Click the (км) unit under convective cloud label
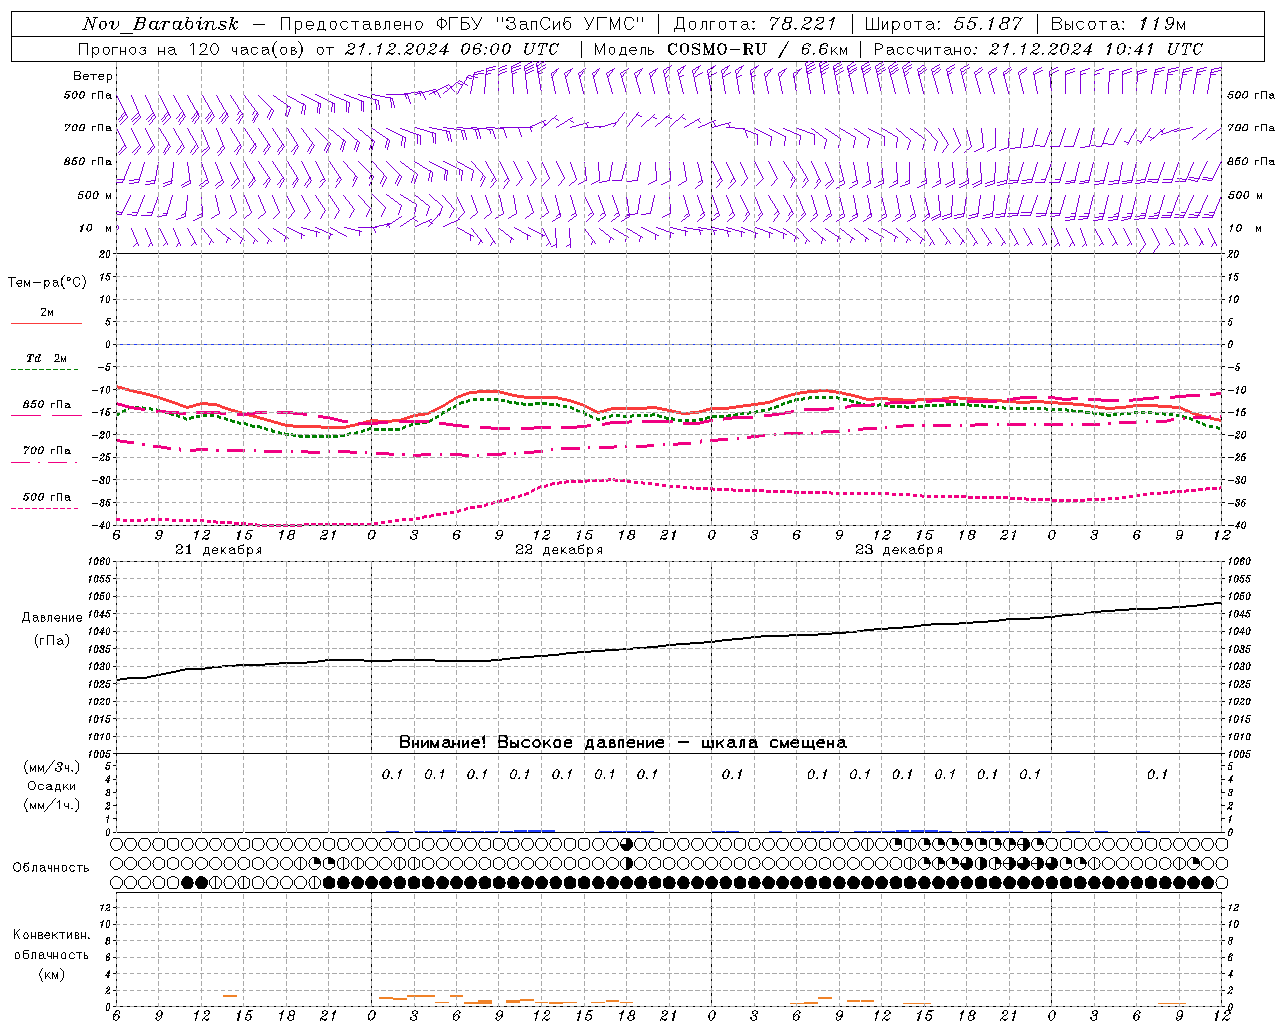This screenshot has width=1280, height=1024. coord(52,974)
